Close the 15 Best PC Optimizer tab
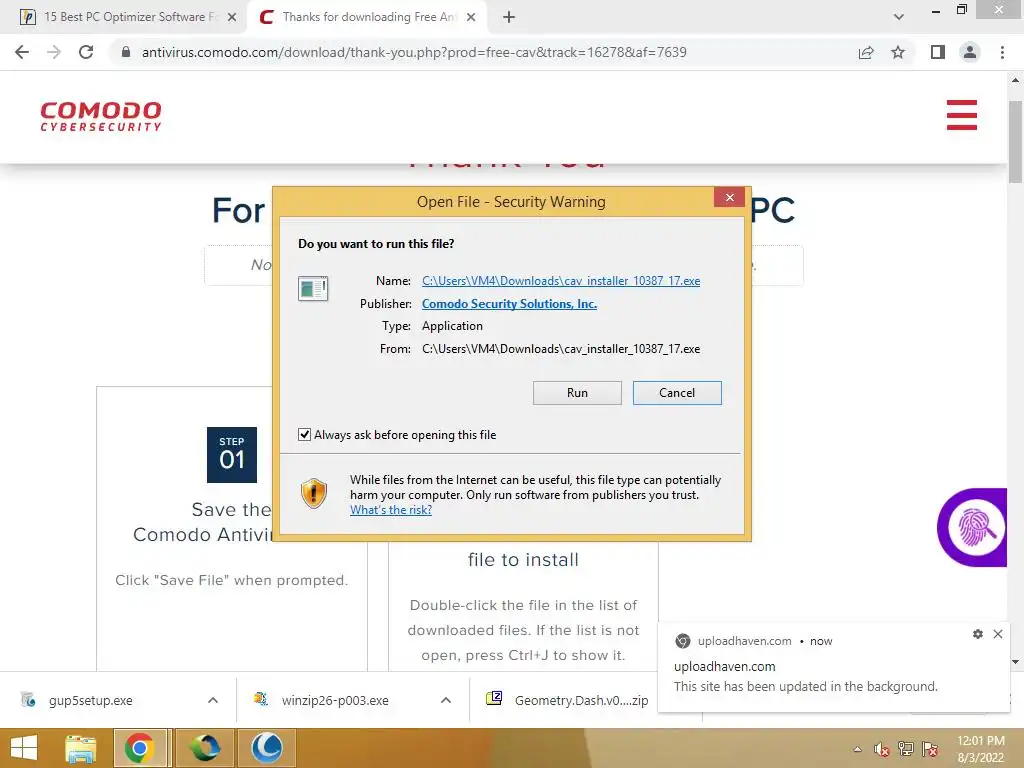This screenshot has height=768, width=1024. click(x=232, y=17)
